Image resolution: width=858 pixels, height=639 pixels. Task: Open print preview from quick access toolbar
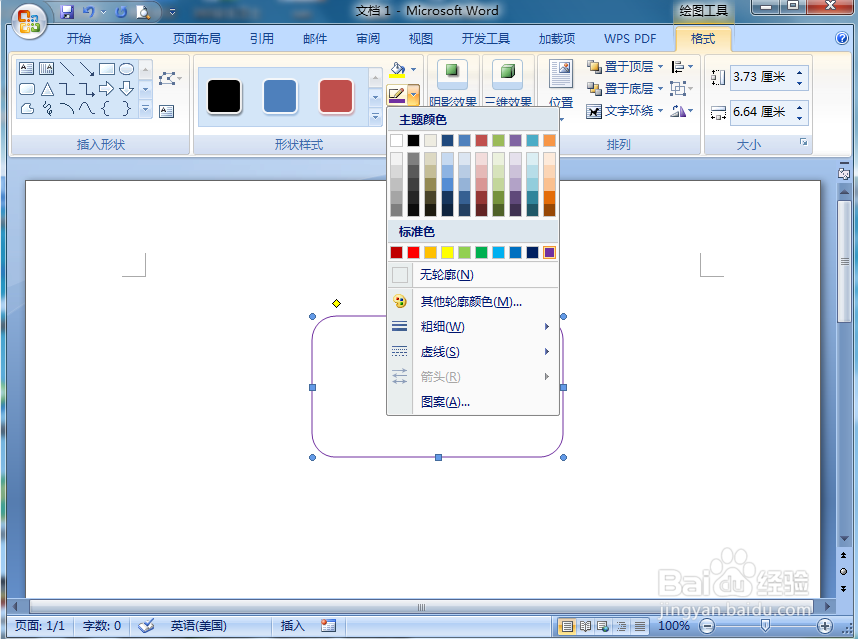143,11
